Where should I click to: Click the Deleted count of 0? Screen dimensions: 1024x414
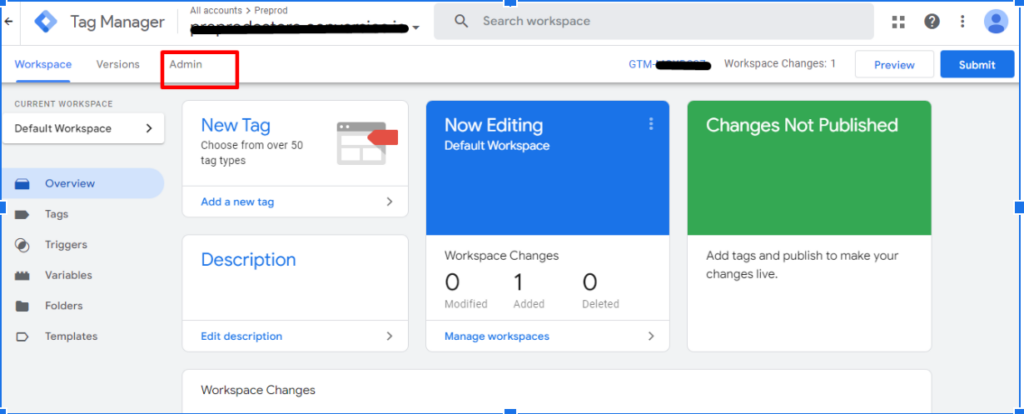pyautogui.click(x=590, y=283)
